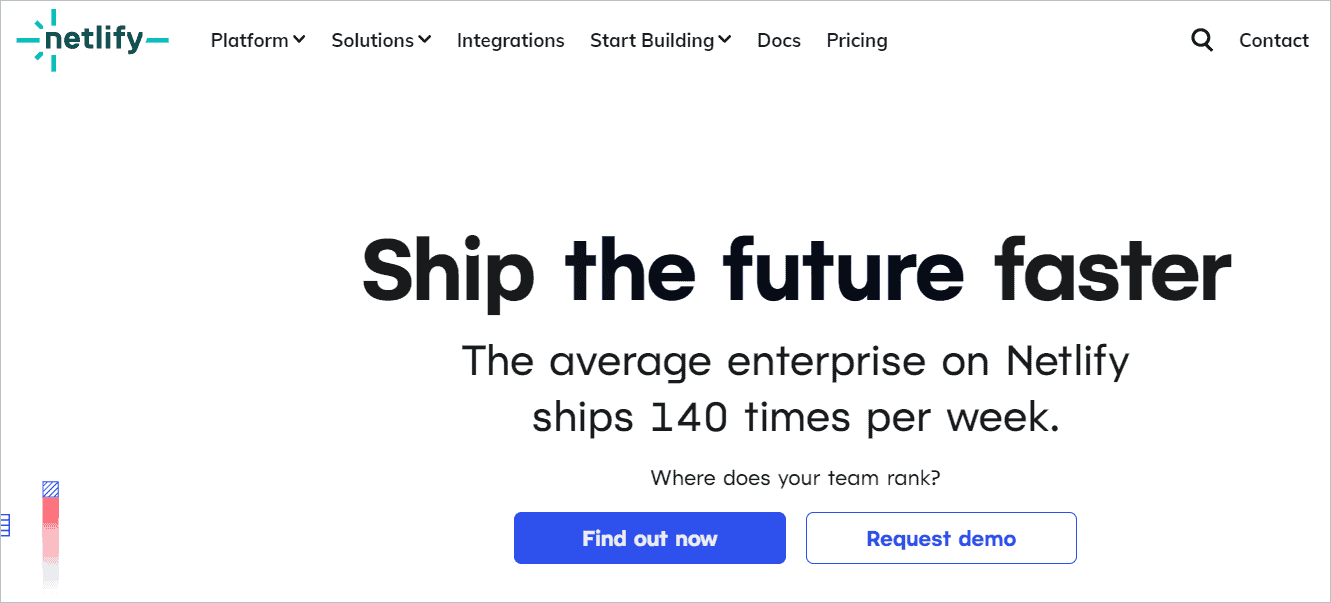Click the "Request demo" button
This screenshot has width=1331, height=603.
[940, 537]
